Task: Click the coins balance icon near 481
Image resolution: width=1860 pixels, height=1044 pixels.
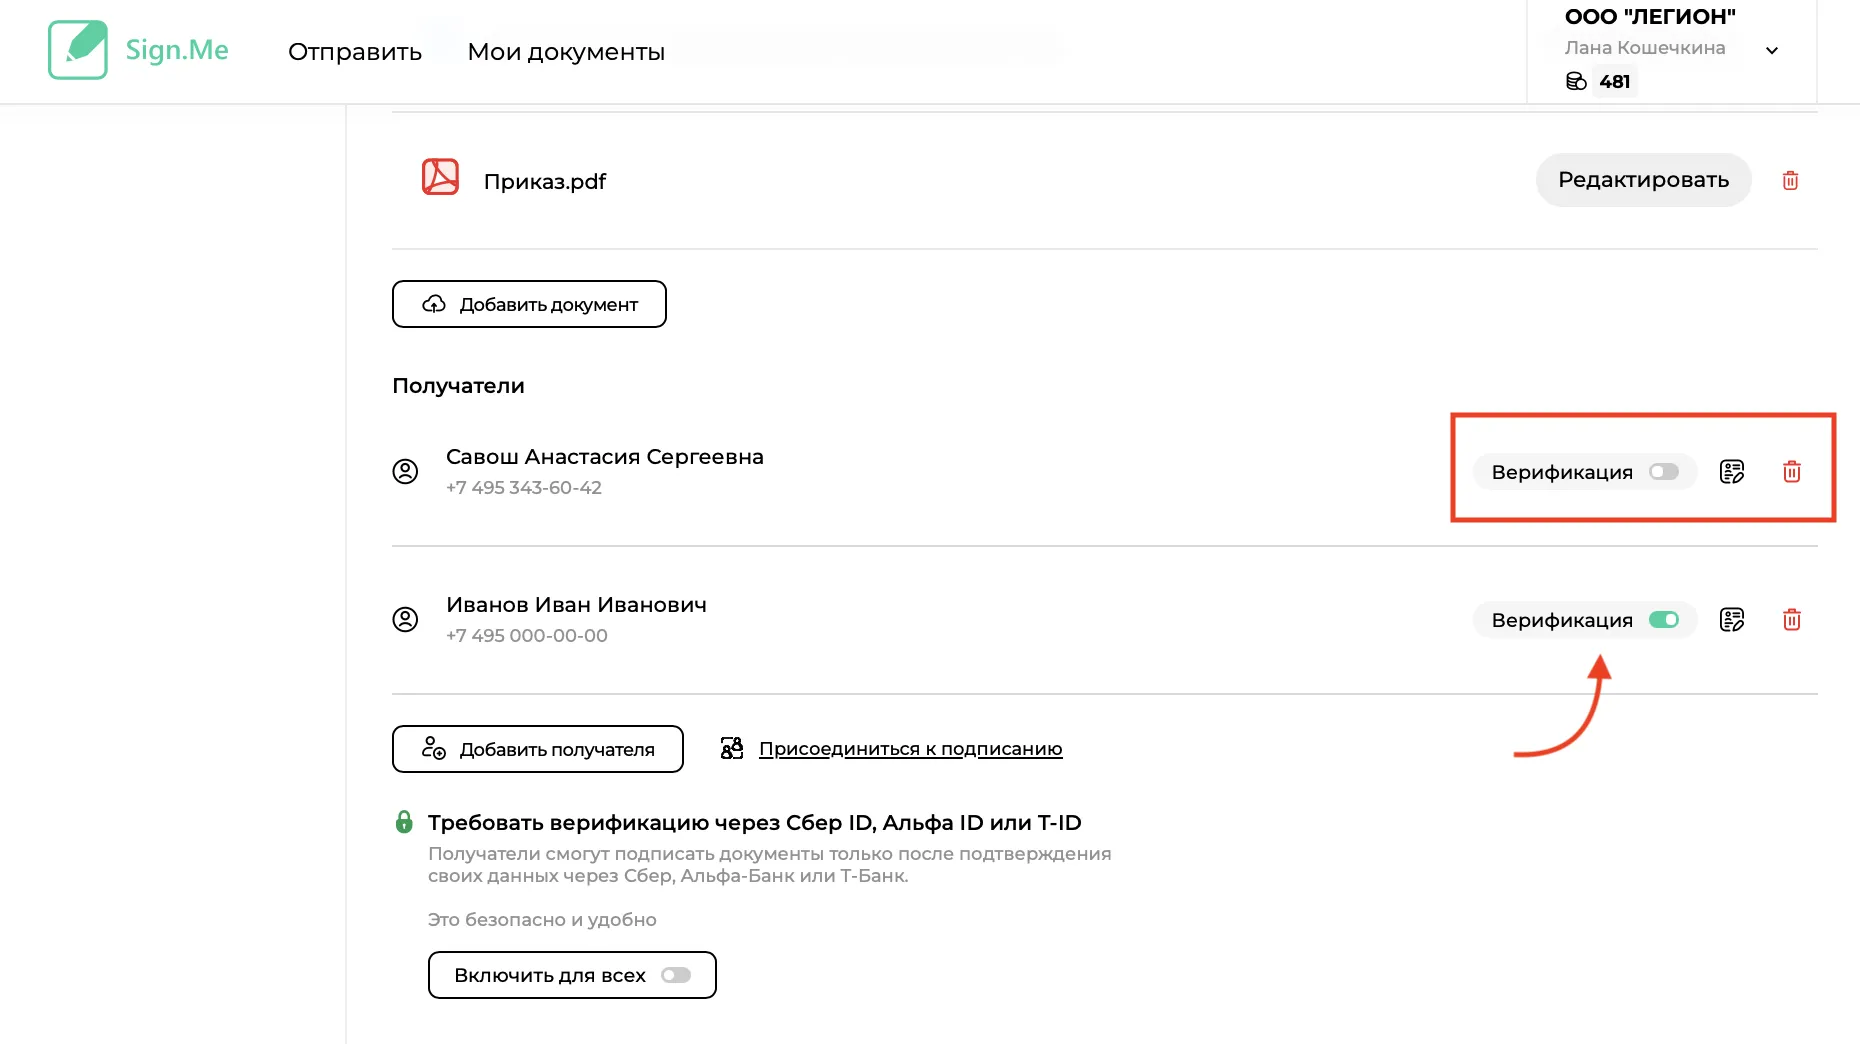Action: click(x=1576, y=82)
